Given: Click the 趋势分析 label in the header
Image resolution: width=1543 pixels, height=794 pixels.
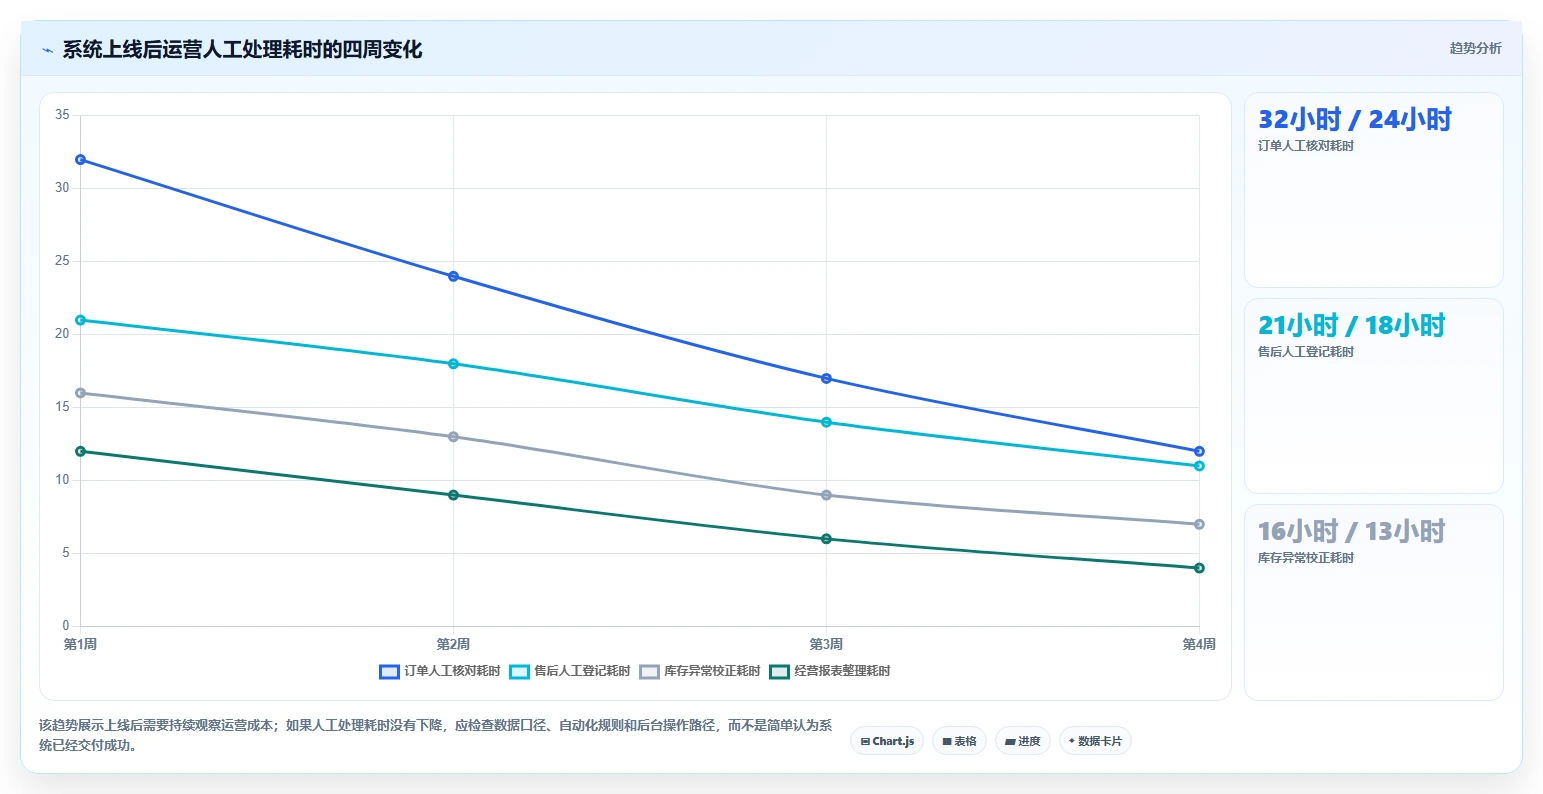Looking at the screenshot, I should [1475, 48].
